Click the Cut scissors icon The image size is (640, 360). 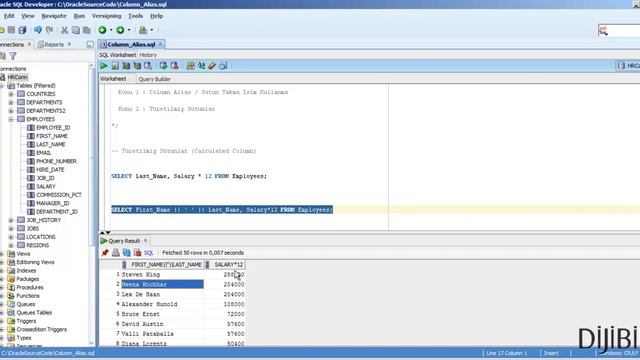click(64, 30)
